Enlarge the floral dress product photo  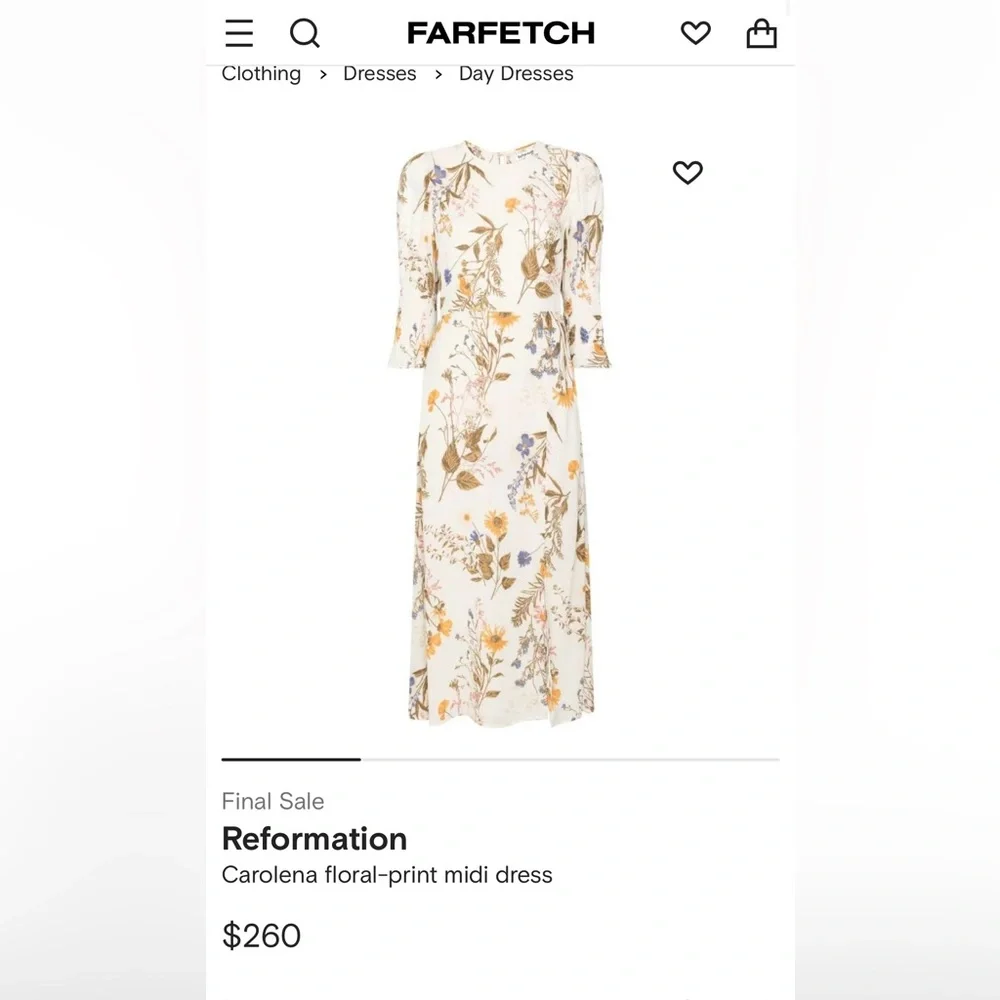pyautogui.click(x=500, y=430)
